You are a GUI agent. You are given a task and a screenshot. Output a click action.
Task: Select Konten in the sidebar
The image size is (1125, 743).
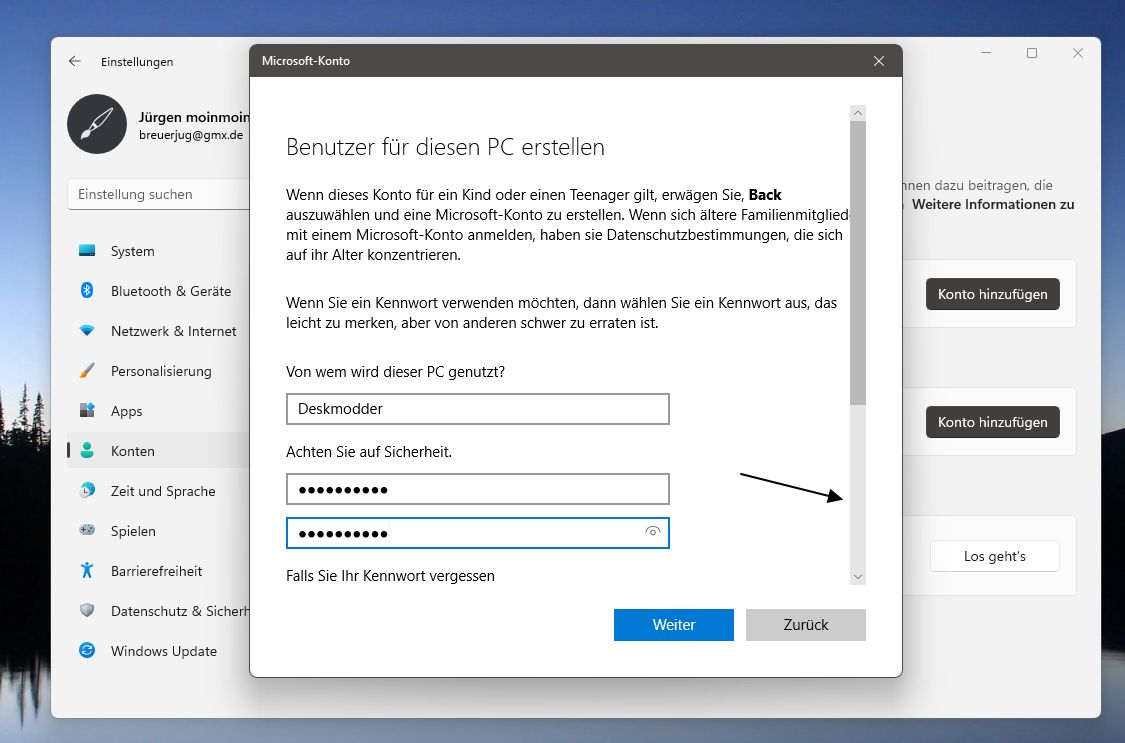click(x=159, y=451)
